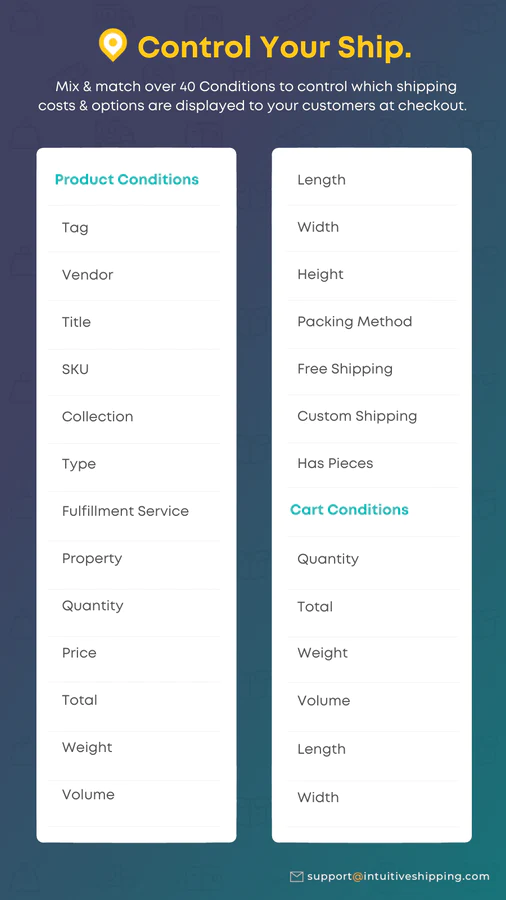Click the Control Your Ship title
The height and width of the screenshot is (900, 506).
point(274,48)
